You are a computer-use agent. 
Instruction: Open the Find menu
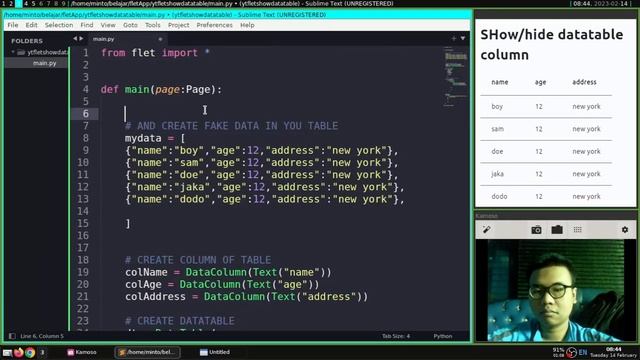point(87,25)
